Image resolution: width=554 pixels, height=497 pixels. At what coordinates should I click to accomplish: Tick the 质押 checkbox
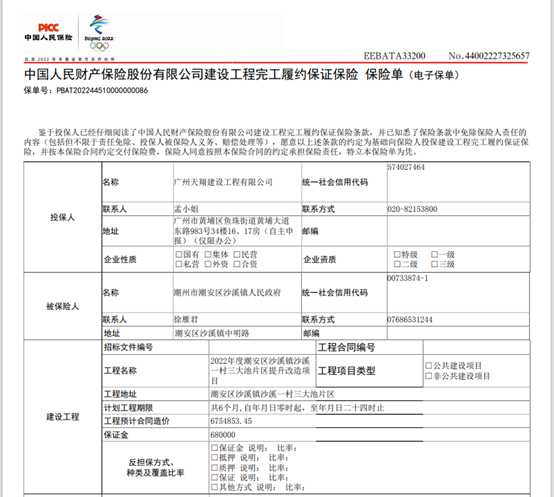pos(214,468)
